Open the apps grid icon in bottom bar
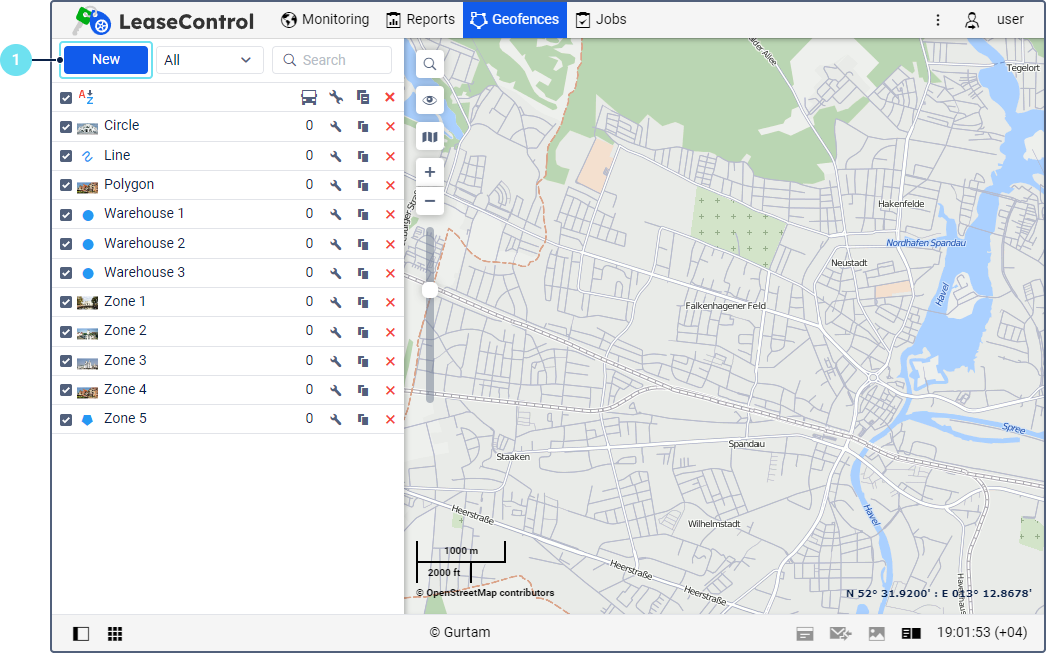1046x653 pixels. [x=115, y=633]
